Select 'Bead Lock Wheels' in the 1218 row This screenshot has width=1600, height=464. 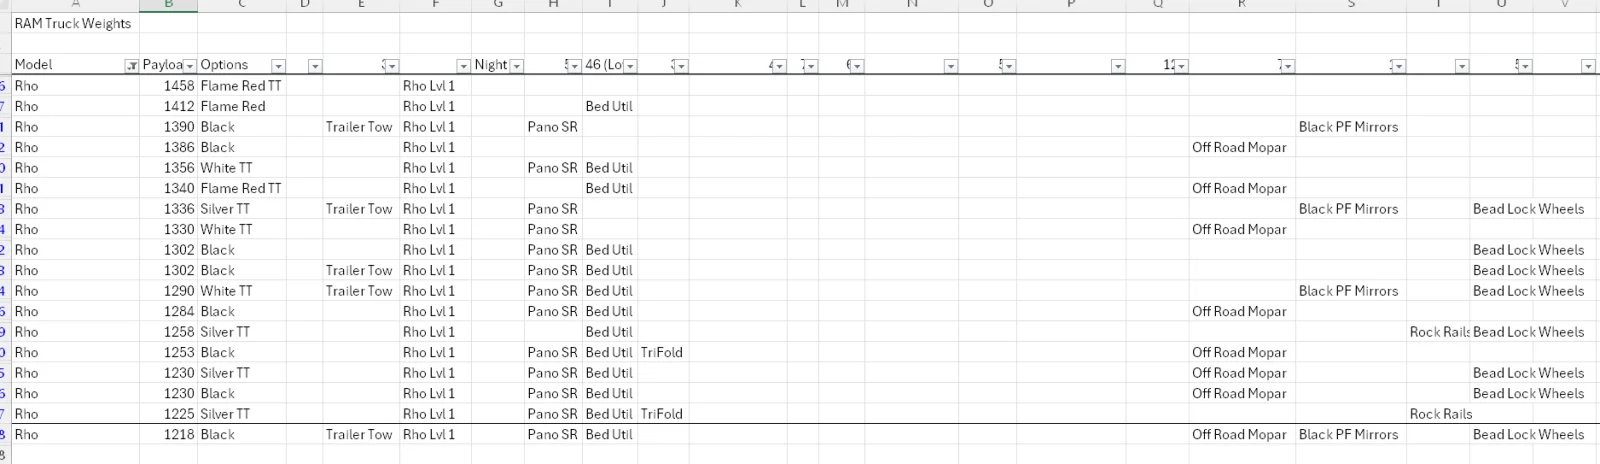click(x=1528, y=434)
